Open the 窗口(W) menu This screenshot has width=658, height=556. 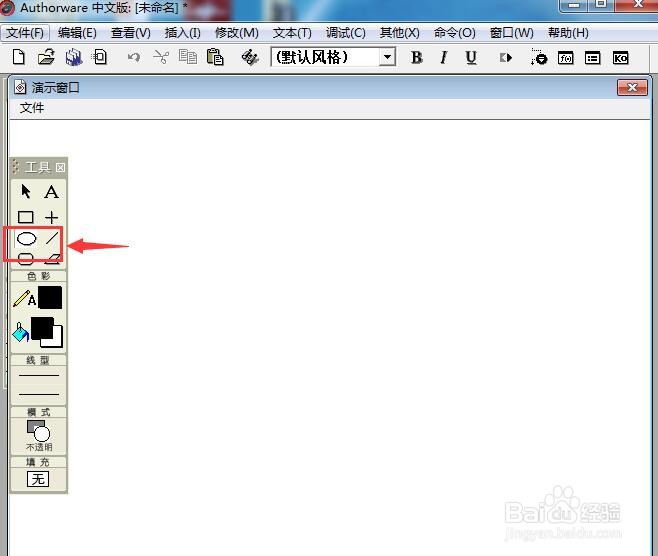coord(512,33)
